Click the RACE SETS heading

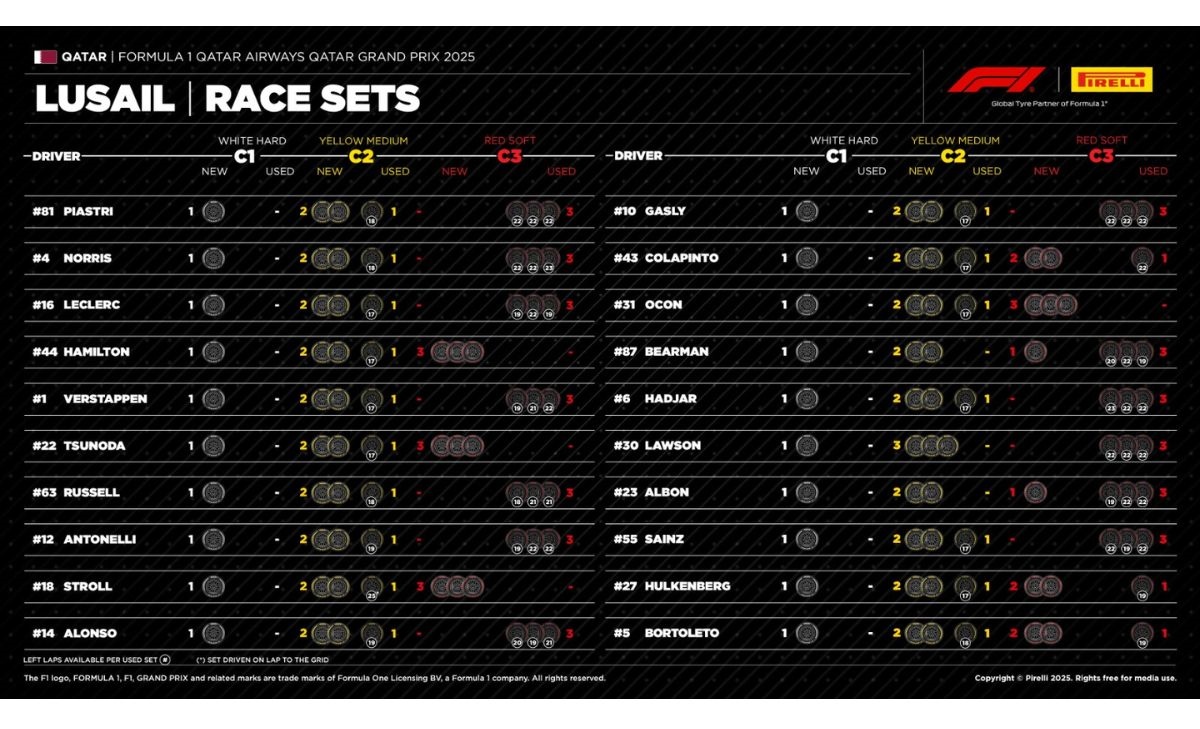[x=312, y=99]
